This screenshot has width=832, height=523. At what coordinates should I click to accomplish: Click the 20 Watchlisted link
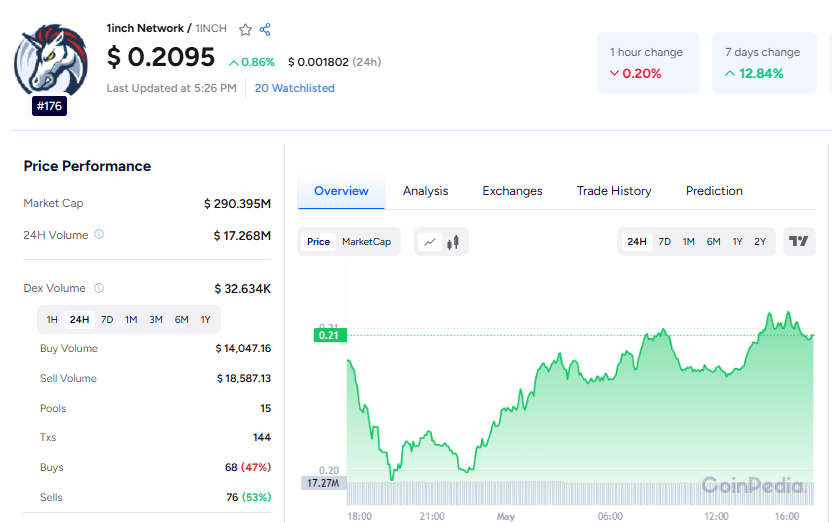pyautogui.click(x=294, y=88)
